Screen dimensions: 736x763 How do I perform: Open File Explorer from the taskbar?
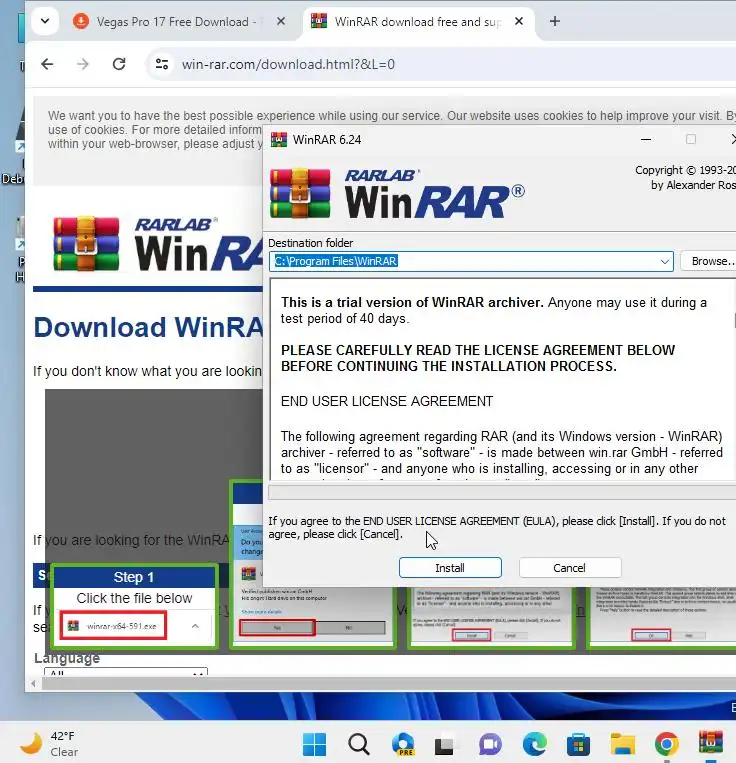pyautogui.click(x=623, y=745)
